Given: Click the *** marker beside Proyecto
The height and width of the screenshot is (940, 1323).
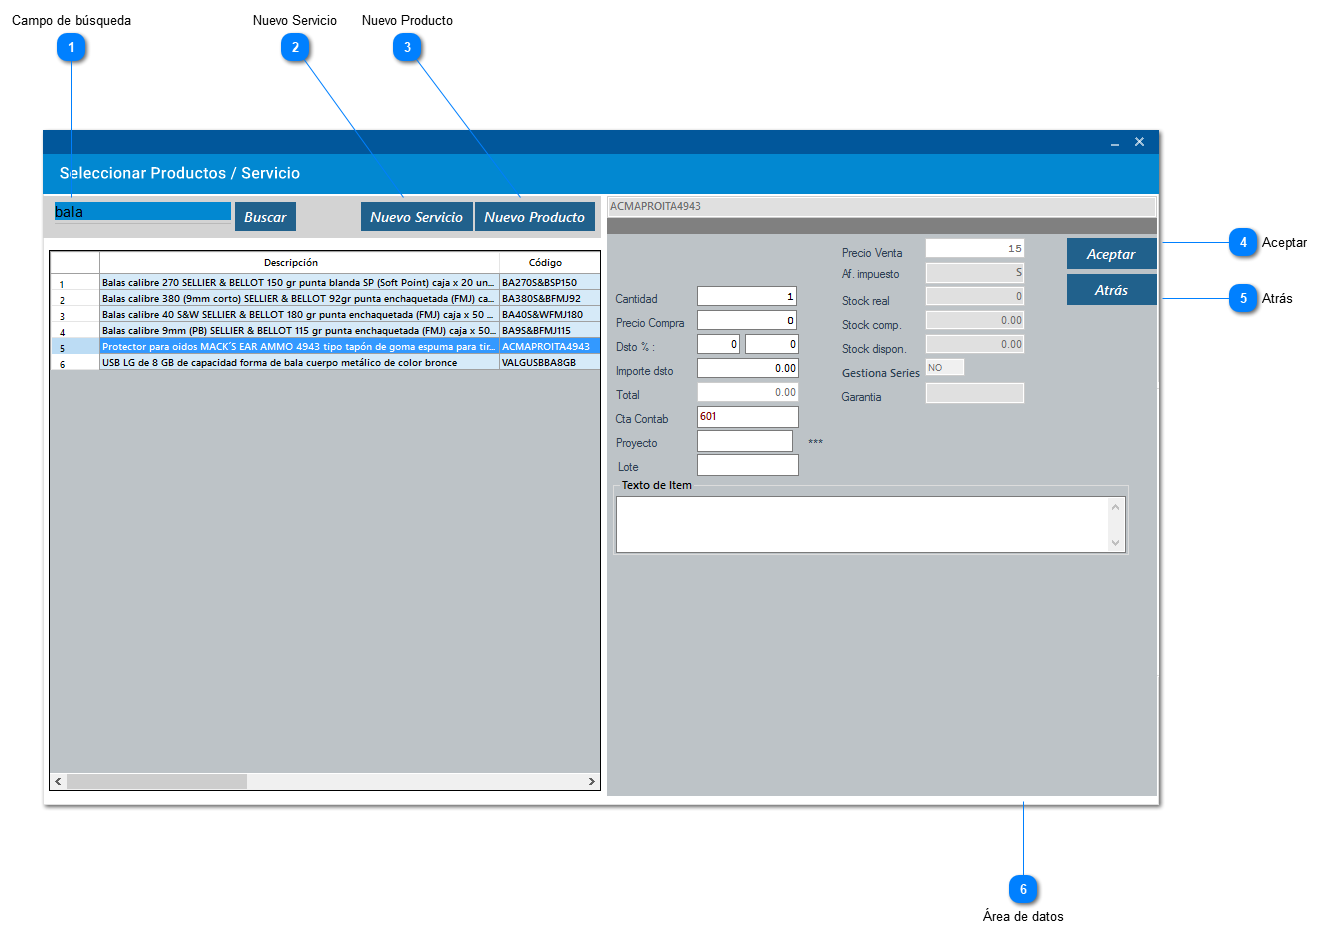Looking at the screenshot, I should (815, 442).
